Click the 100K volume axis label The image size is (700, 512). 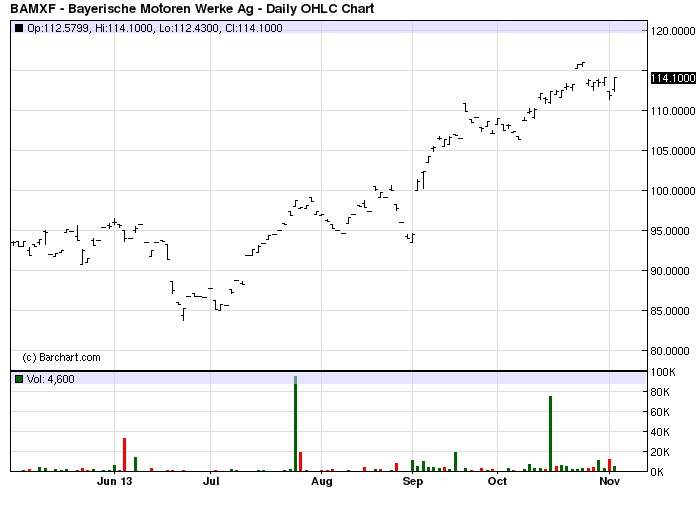(x=663, y=372)
